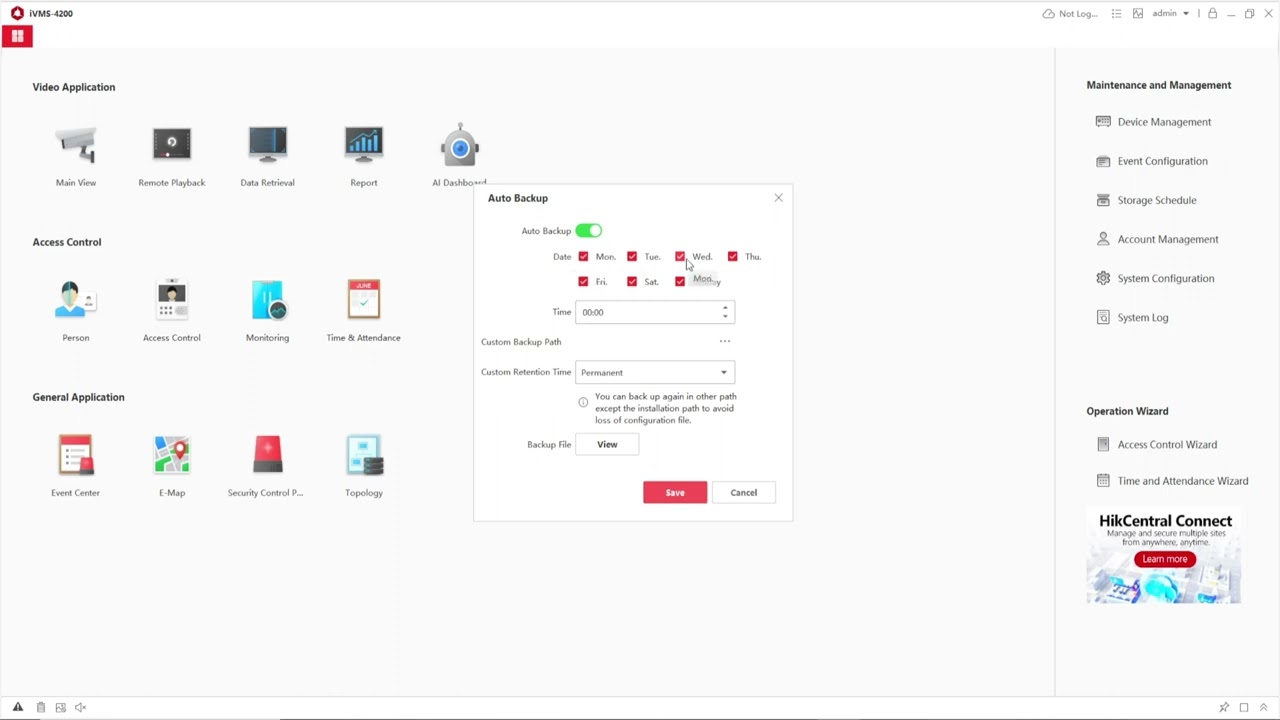Screen dimensions: 1280x720
Task: Lock the client with the padlock icon
Action: coord(1212,14)
